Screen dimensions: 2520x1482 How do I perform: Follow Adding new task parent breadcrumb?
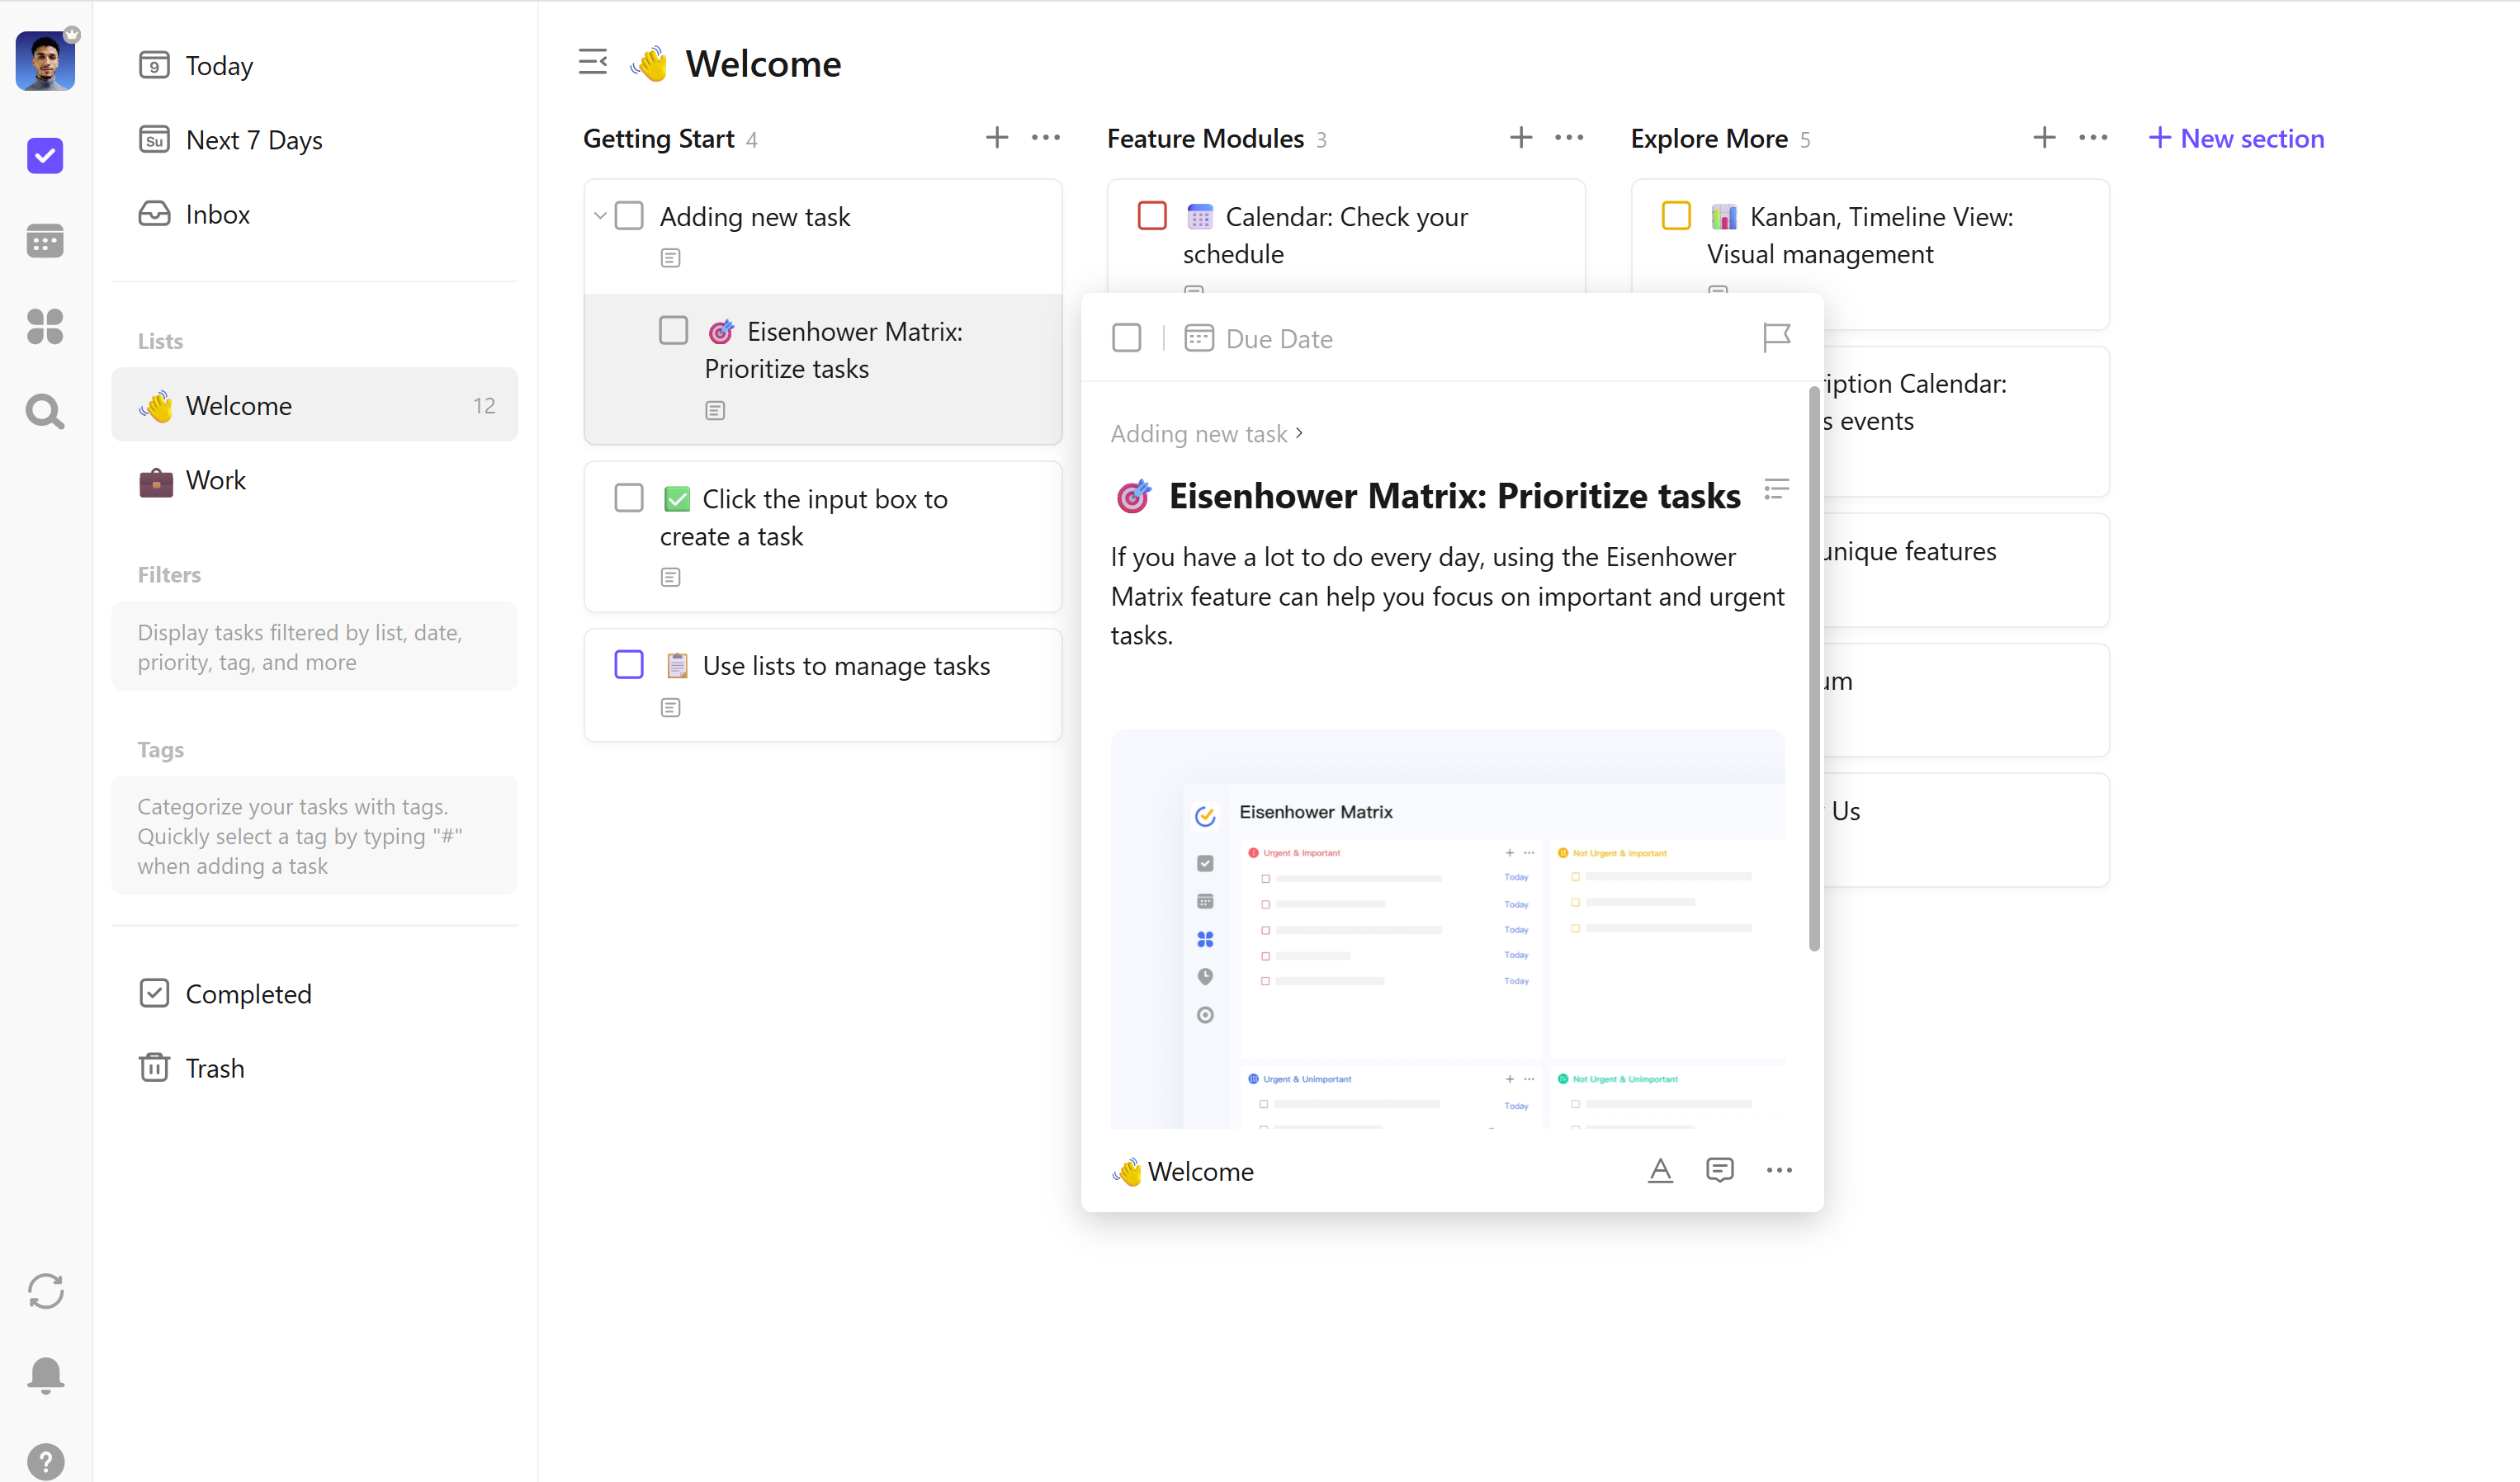(1199, 434)
